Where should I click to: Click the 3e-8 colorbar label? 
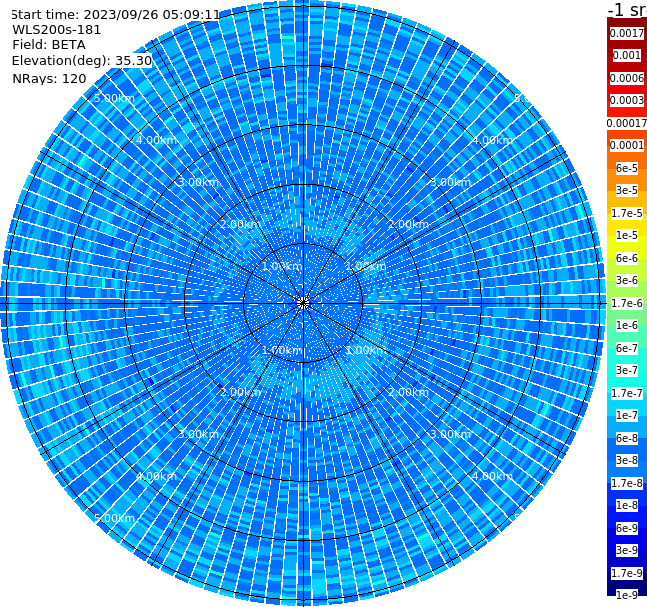pyautogui.click(x=627, y=460)
